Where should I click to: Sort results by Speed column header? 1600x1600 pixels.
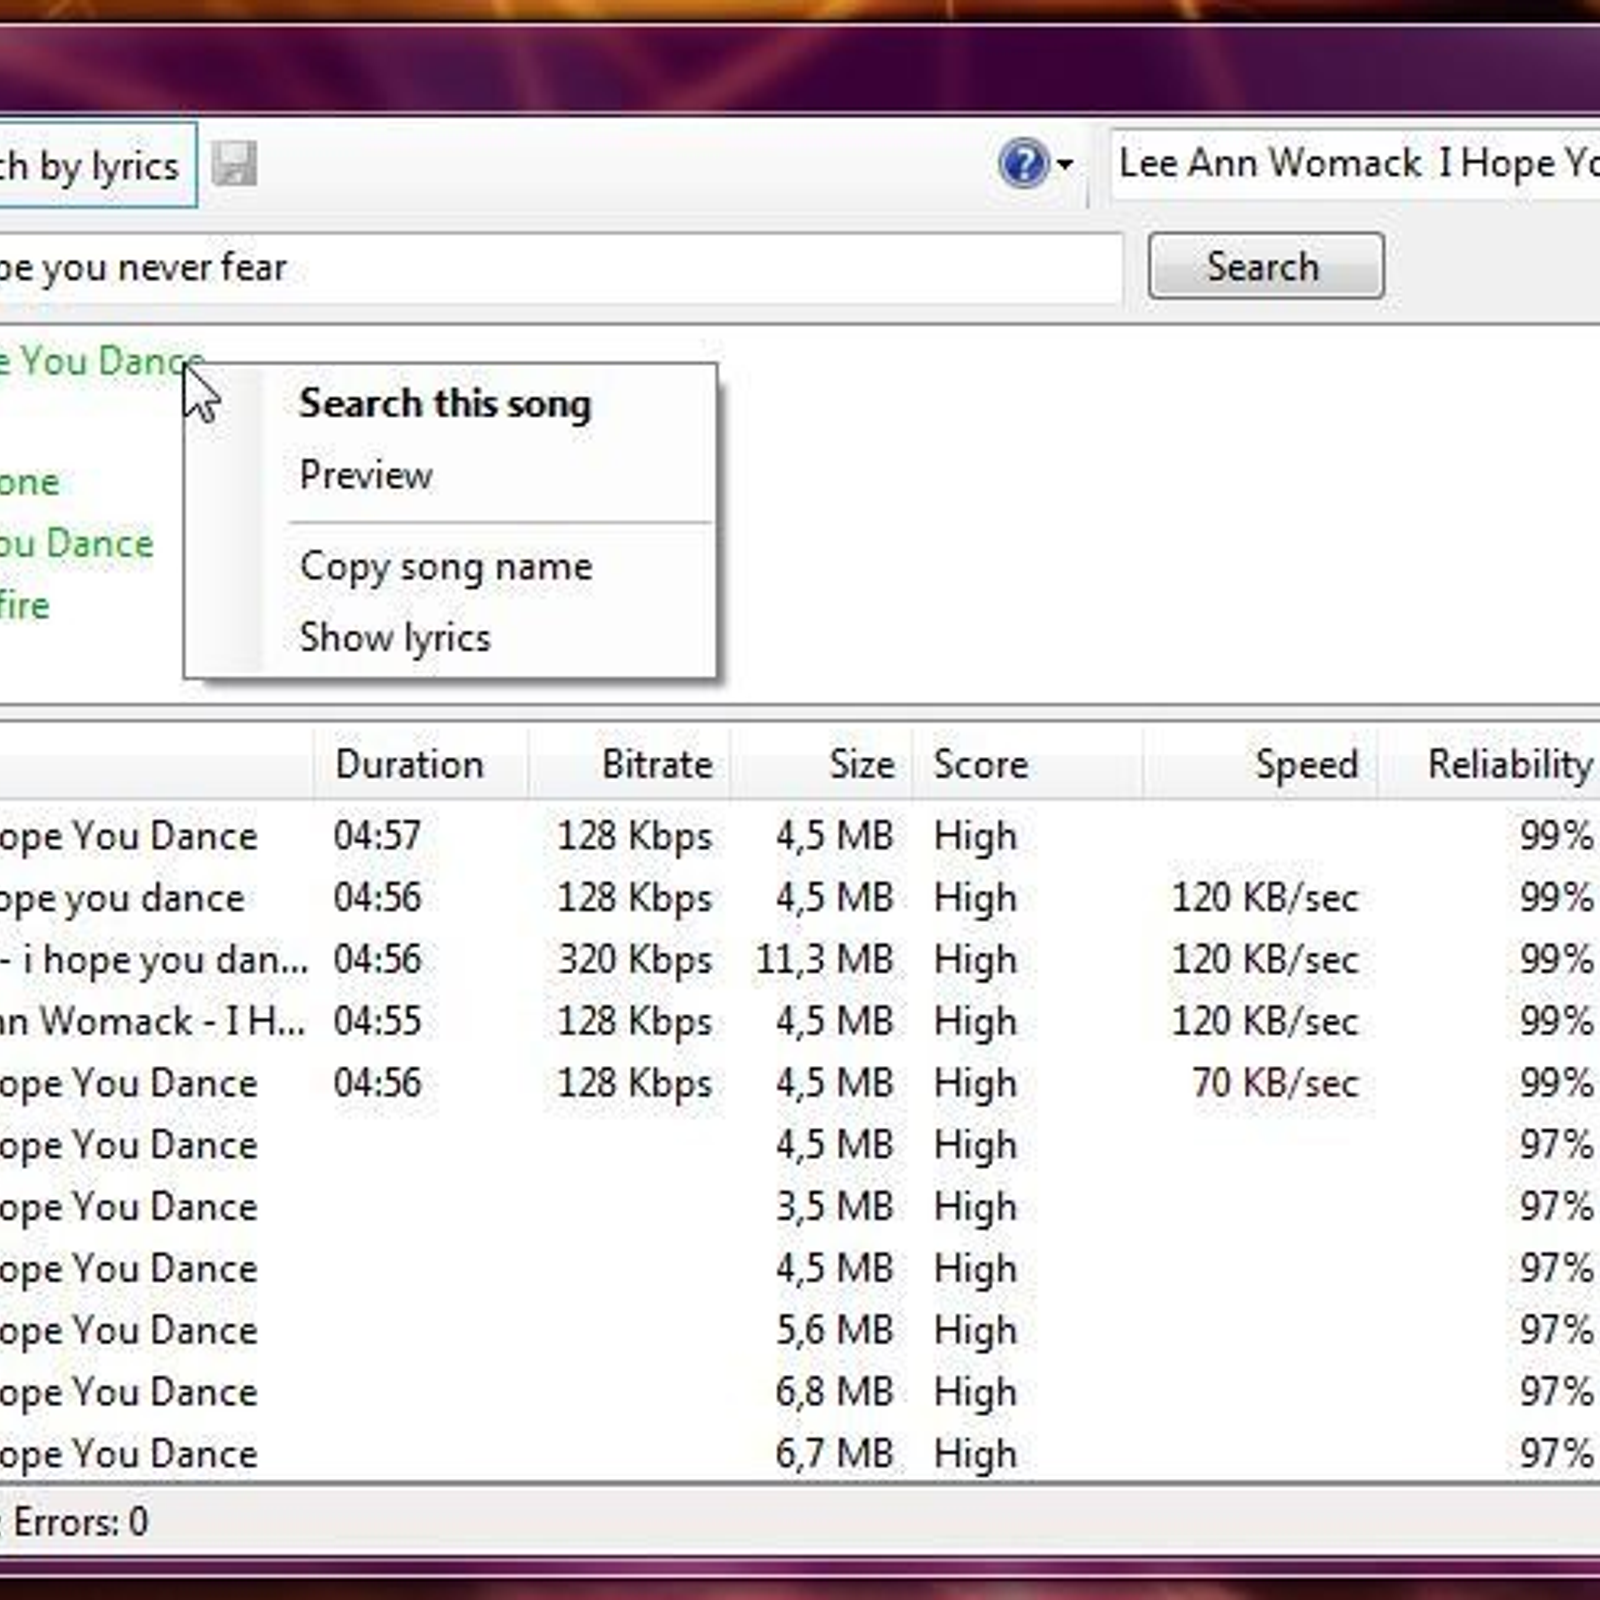[x=1260, y=764]
